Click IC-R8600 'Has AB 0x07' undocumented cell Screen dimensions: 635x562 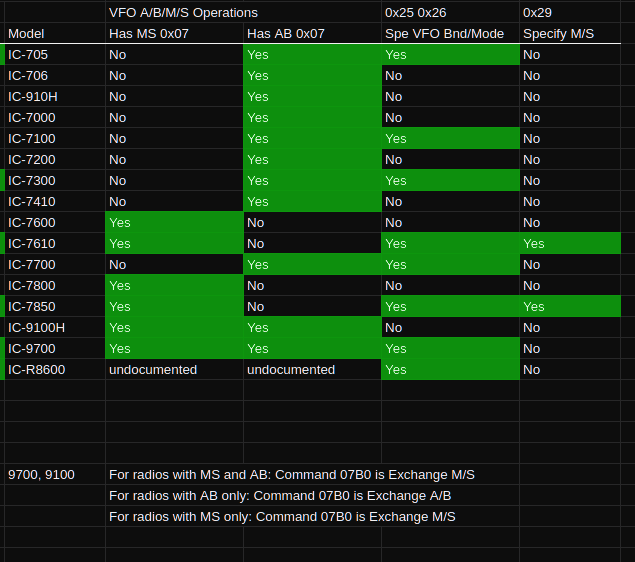312,370
